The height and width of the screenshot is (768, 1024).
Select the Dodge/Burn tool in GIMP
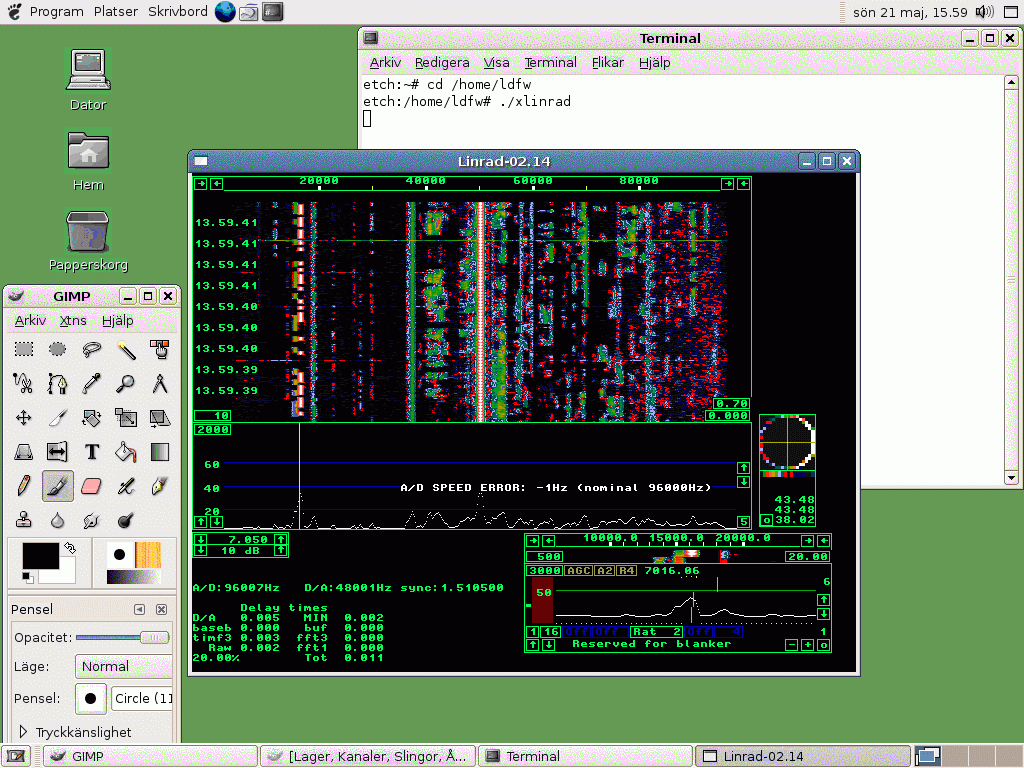(x=125, y=520)
